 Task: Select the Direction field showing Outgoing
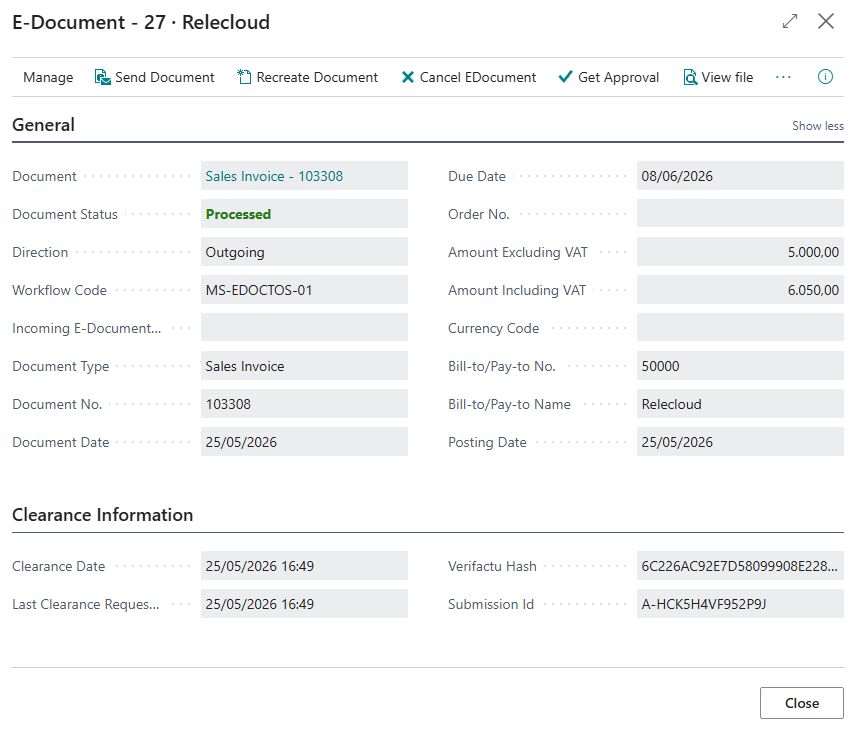pos(304,251)
